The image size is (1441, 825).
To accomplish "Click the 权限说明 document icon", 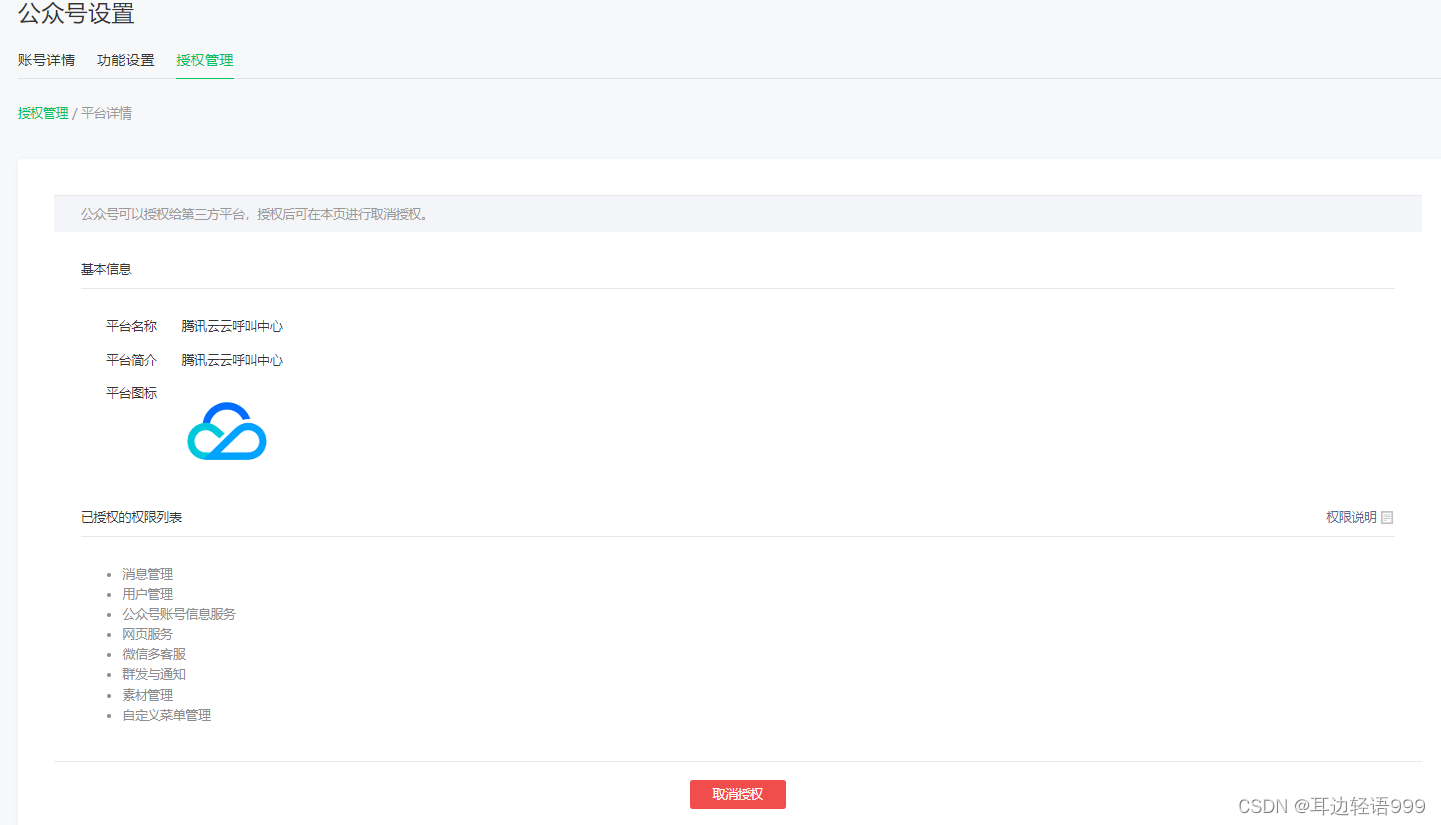I will (x=1387, y=517).
